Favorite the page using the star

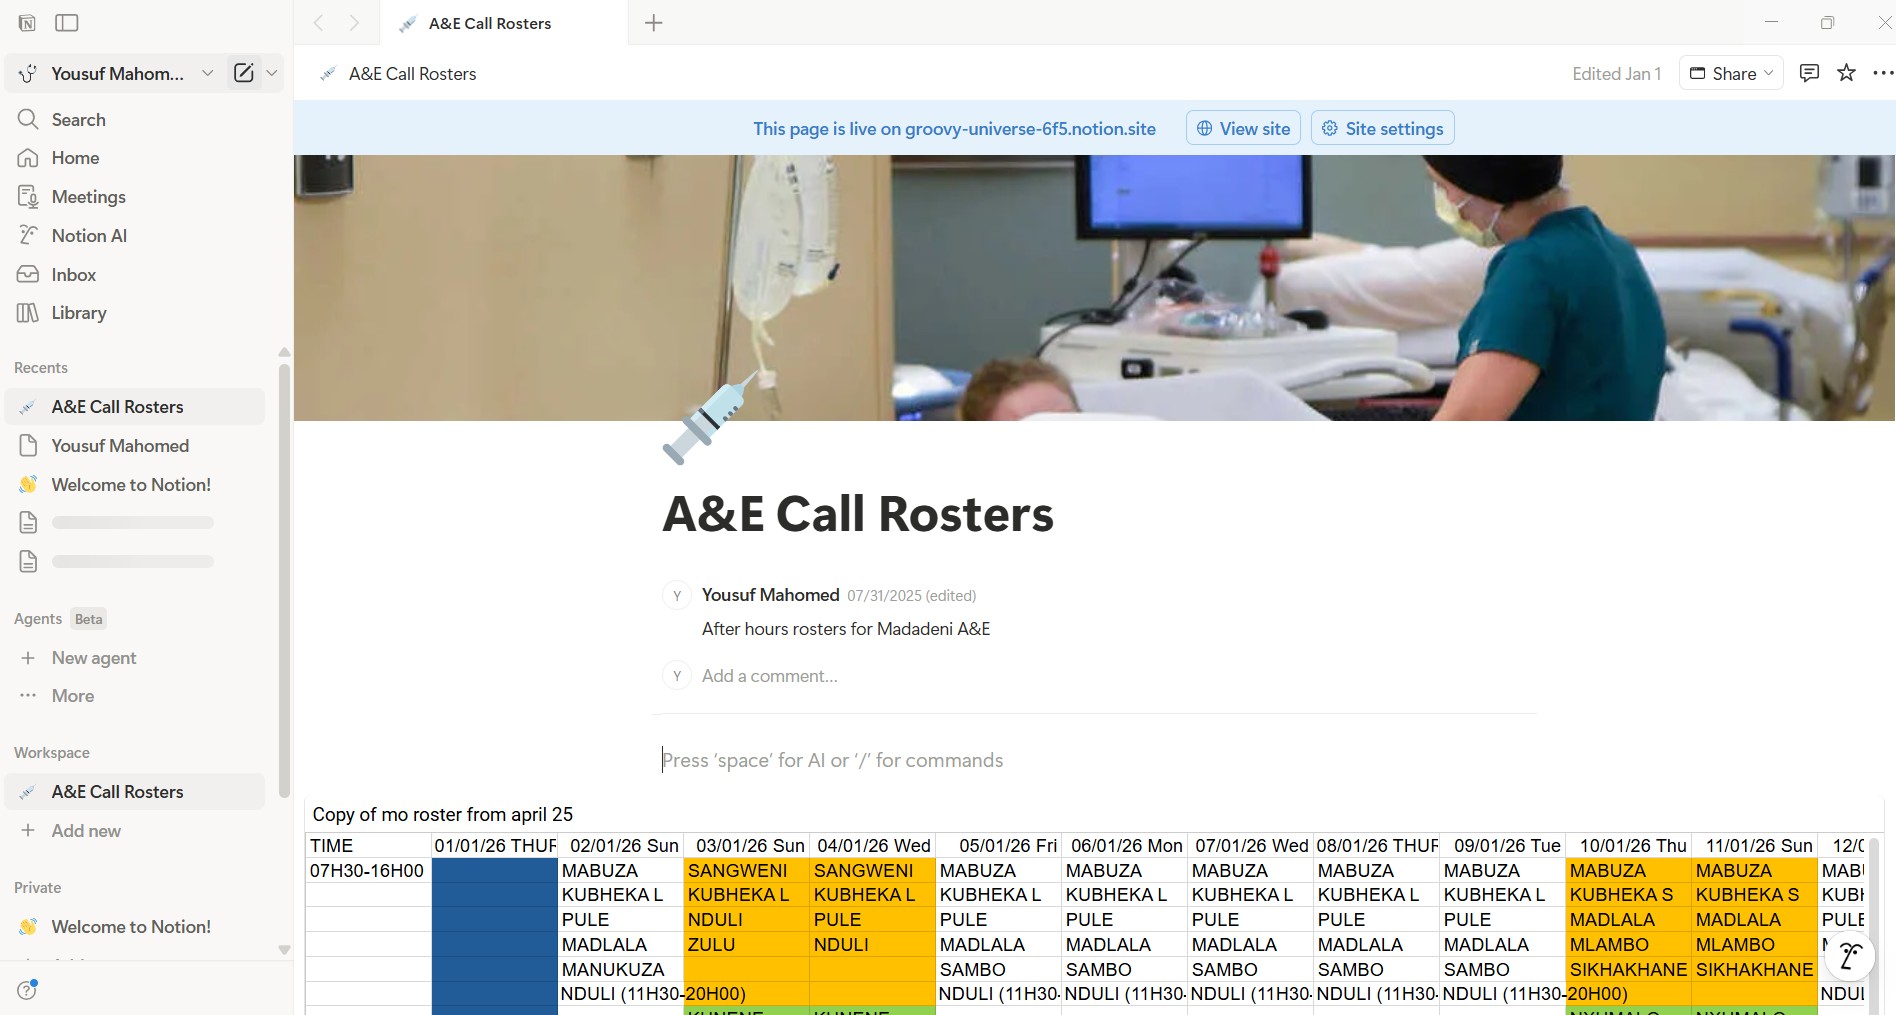[1846, 72]
